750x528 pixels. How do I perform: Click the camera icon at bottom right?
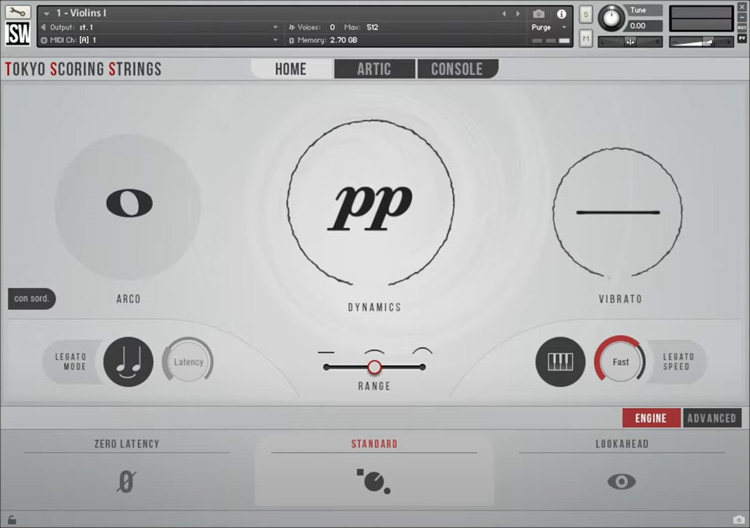739,519
